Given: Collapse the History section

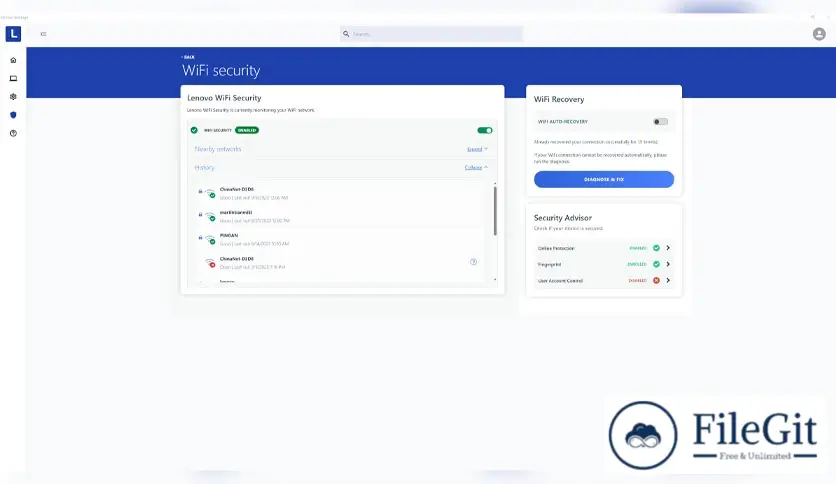Looking at the screenshot, I should [476, 167].
